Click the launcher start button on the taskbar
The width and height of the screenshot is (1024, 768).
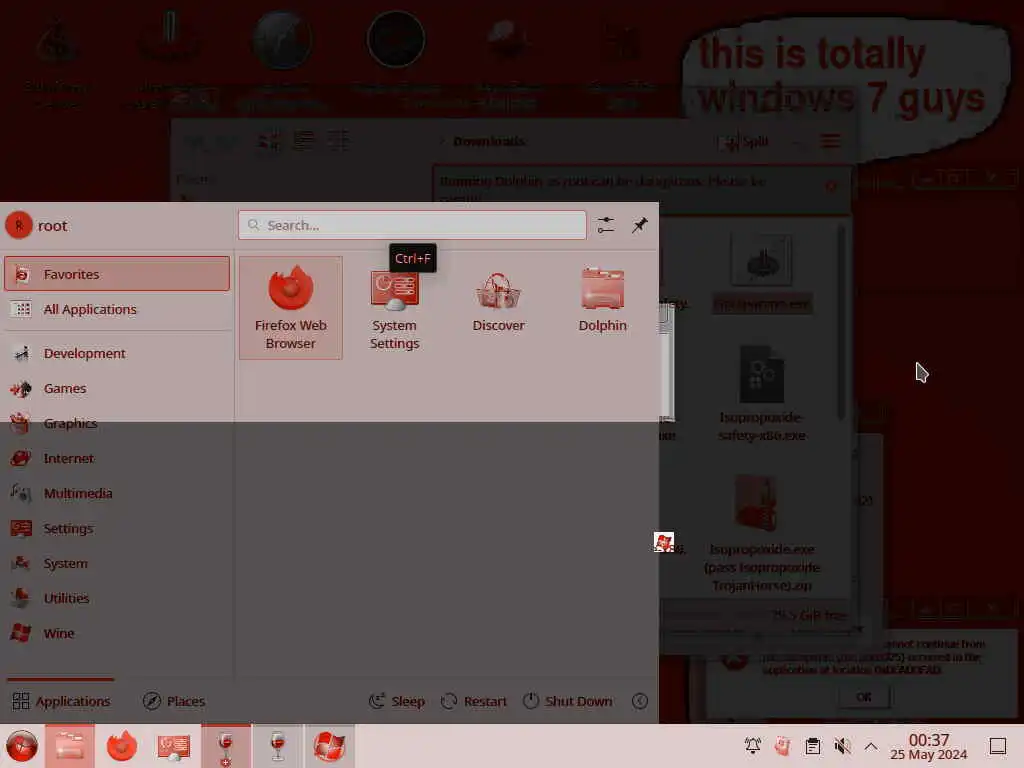click(22, 746)
